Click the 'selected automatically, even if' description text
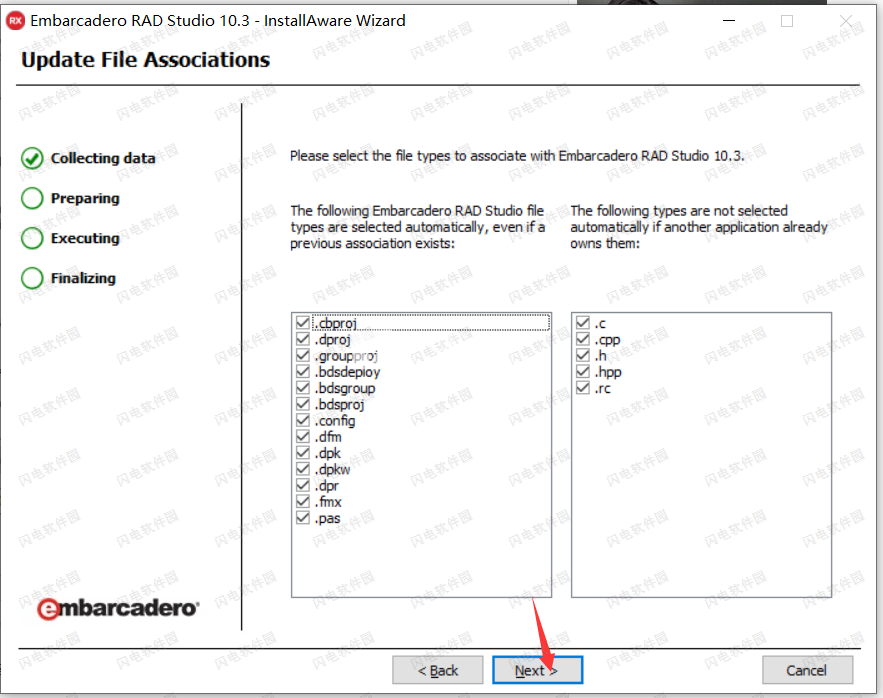883x698 pixels. tap(418, 227)
